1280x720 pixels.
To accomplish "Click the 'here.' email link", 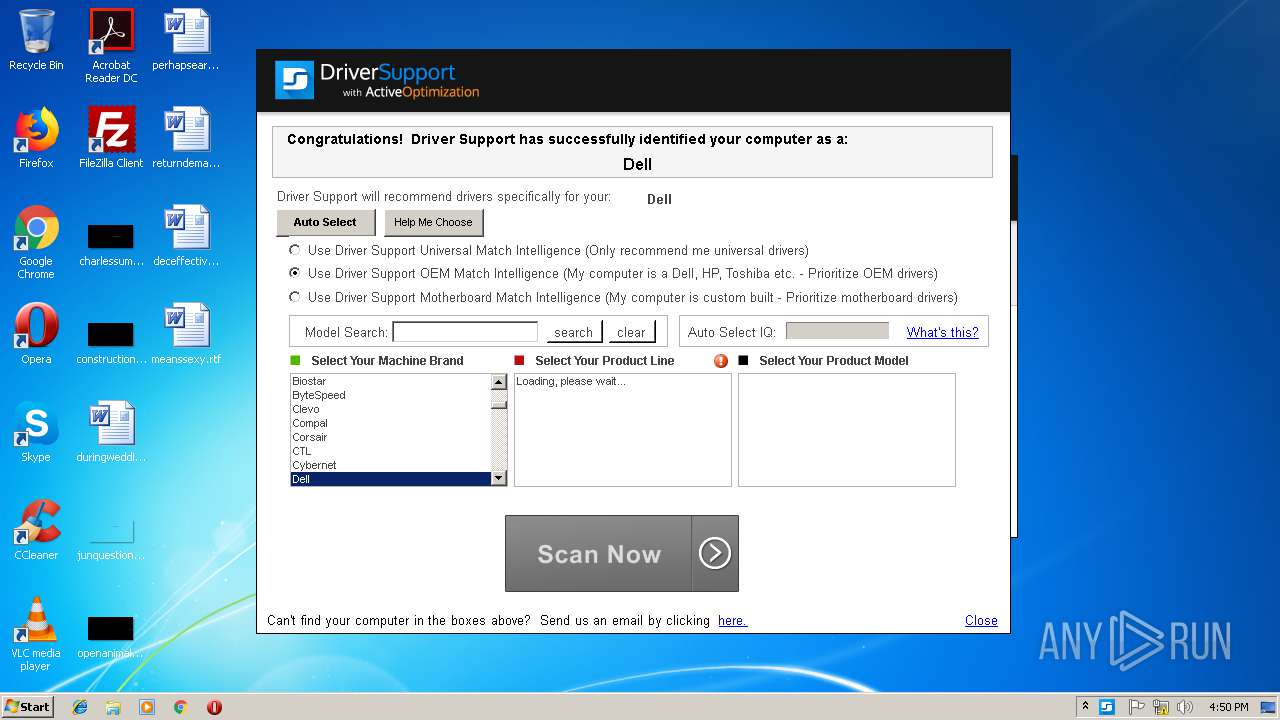I will (732, 621).
